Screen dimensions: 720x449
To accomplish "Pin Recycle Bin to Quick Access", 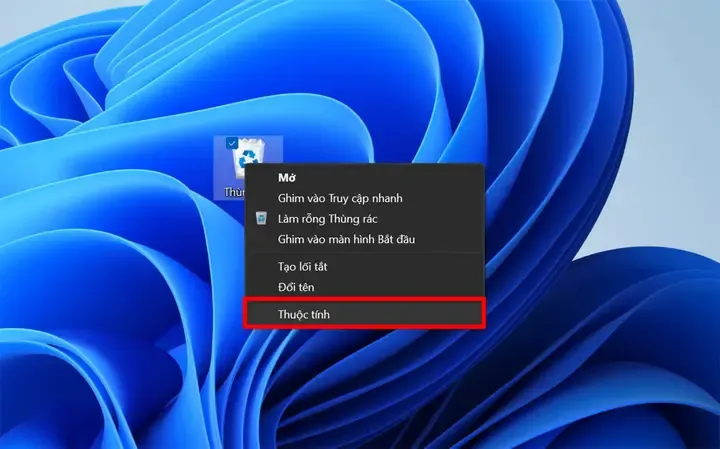I will [340, 198].
